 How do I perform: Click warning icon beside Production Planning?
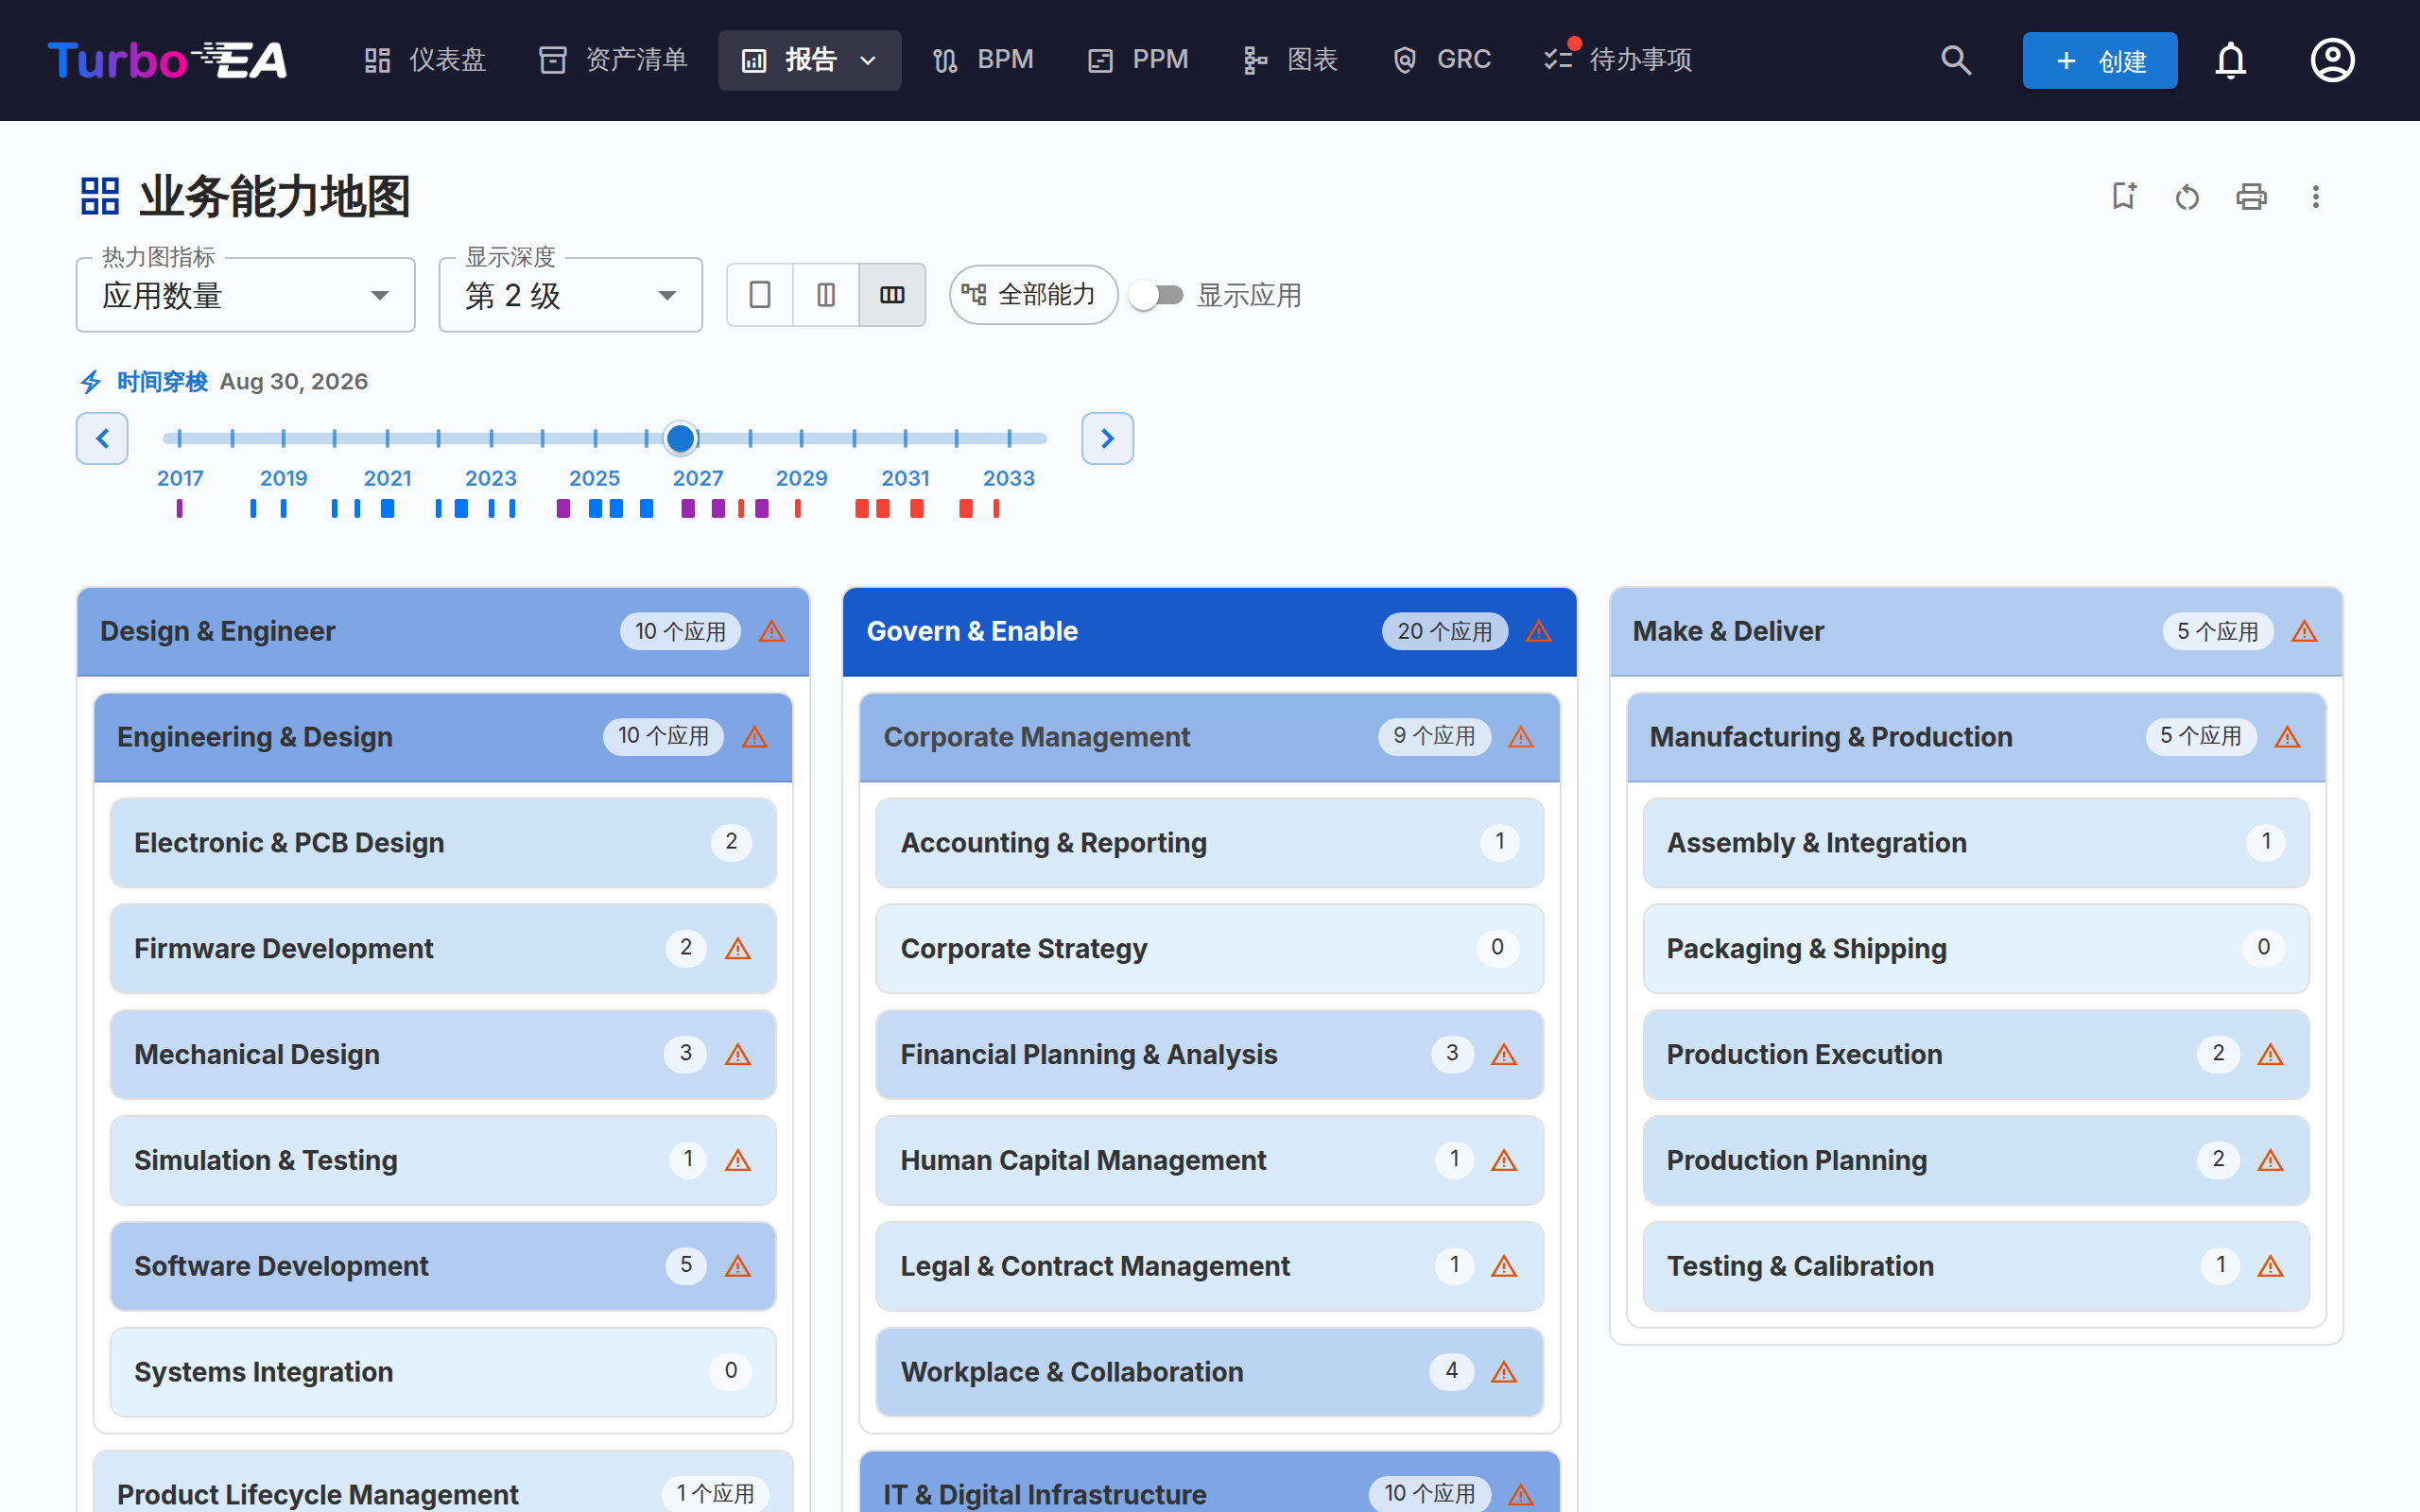point(2271,1160)
